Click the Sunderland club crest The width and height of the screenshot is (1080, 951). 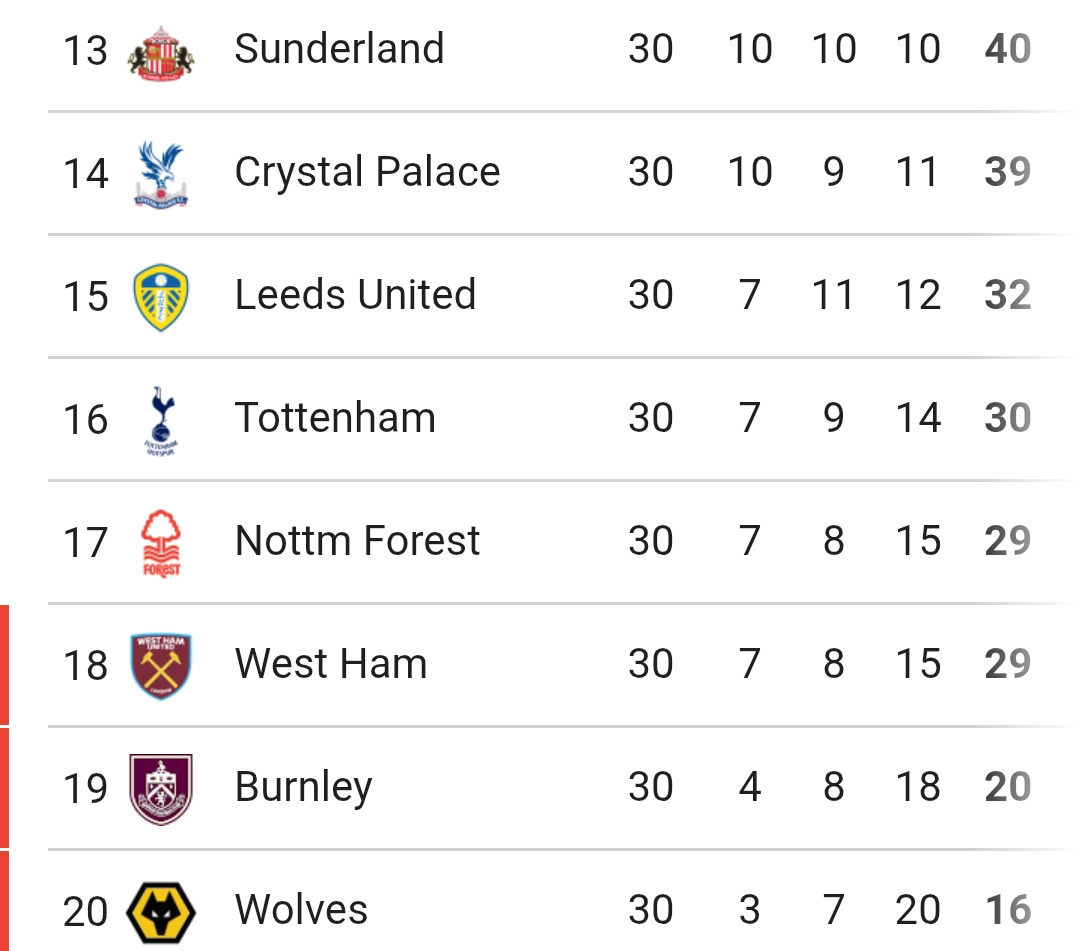coord(160,54)
